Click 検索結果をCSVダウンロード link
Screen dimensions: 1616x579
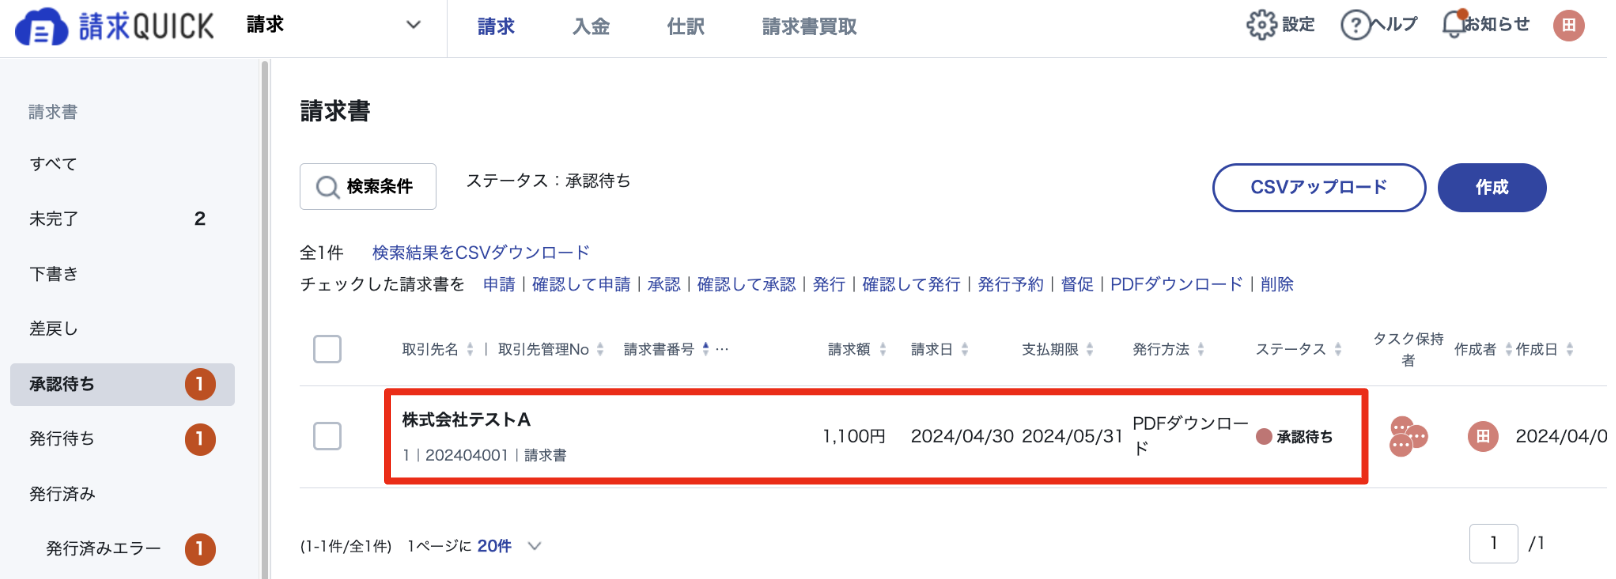coord(481,253)
